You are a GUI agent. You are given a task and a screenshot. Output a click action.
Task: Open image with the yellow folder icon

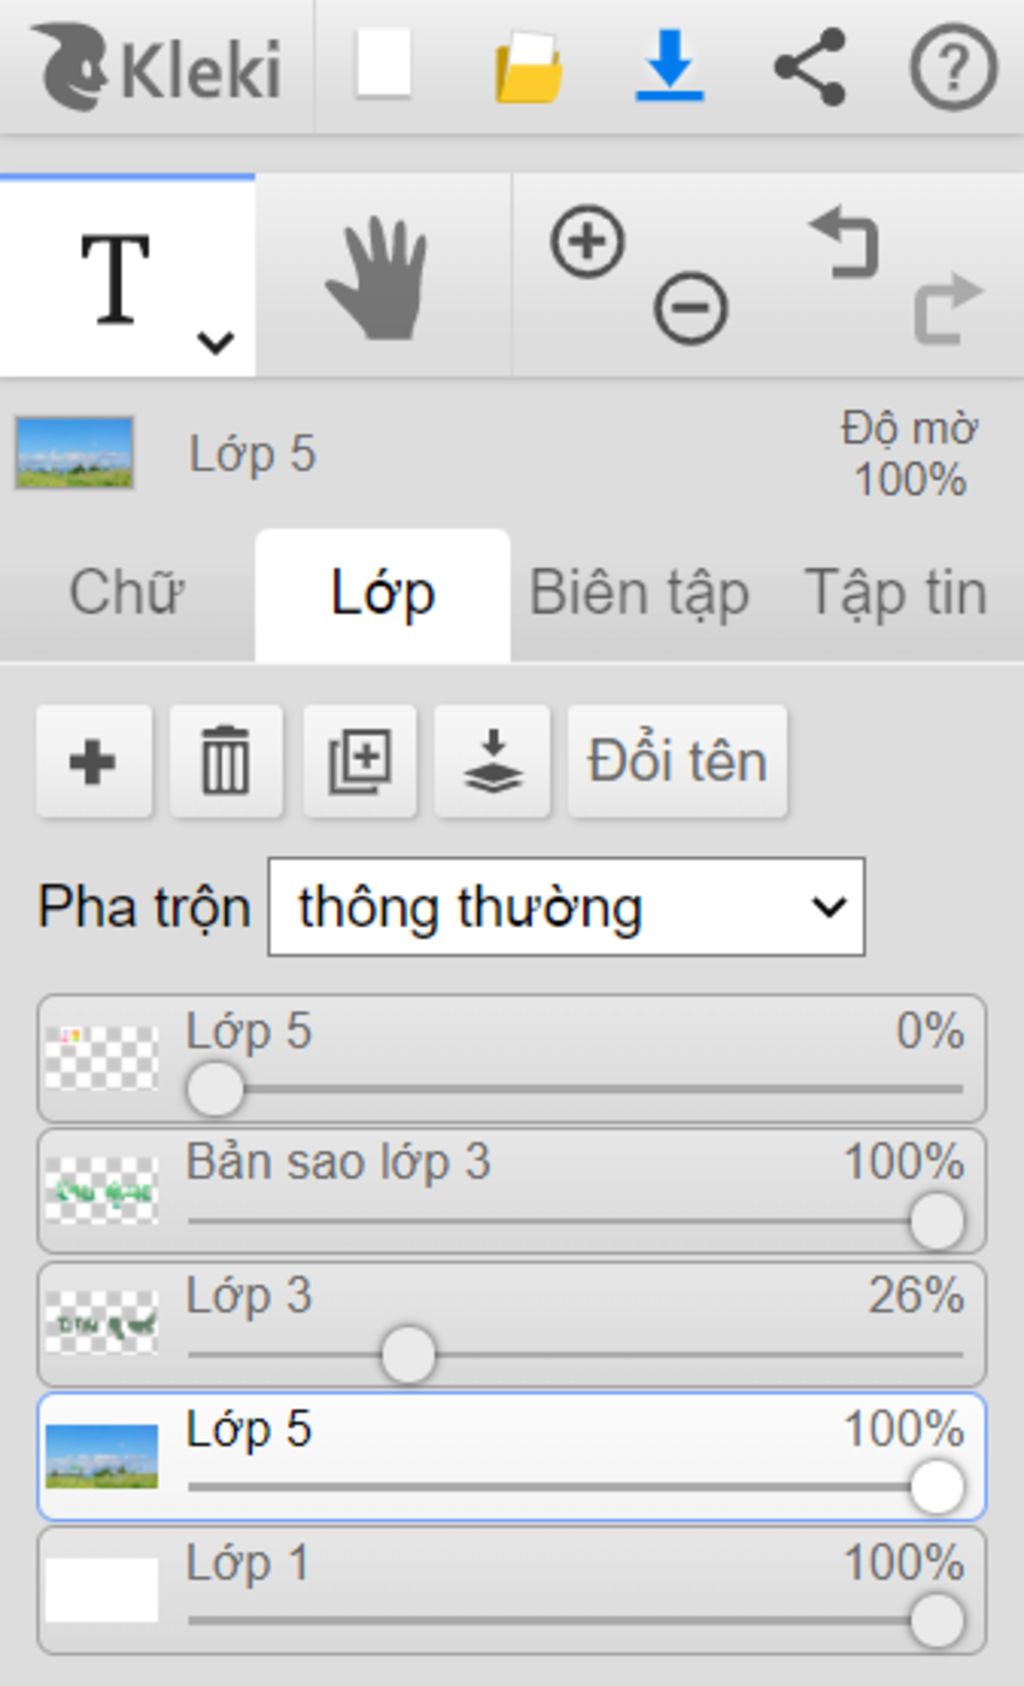(528, 67)
